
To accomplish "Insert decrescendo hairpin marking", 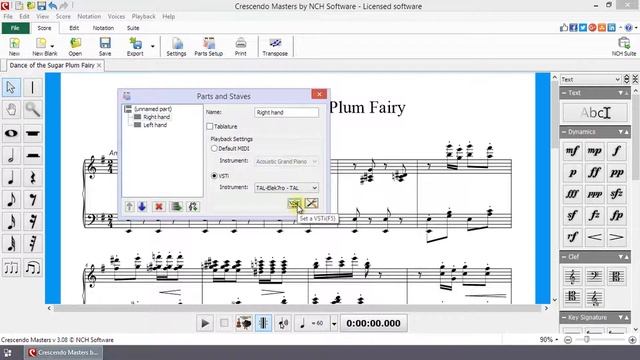I will click(616, 237).
